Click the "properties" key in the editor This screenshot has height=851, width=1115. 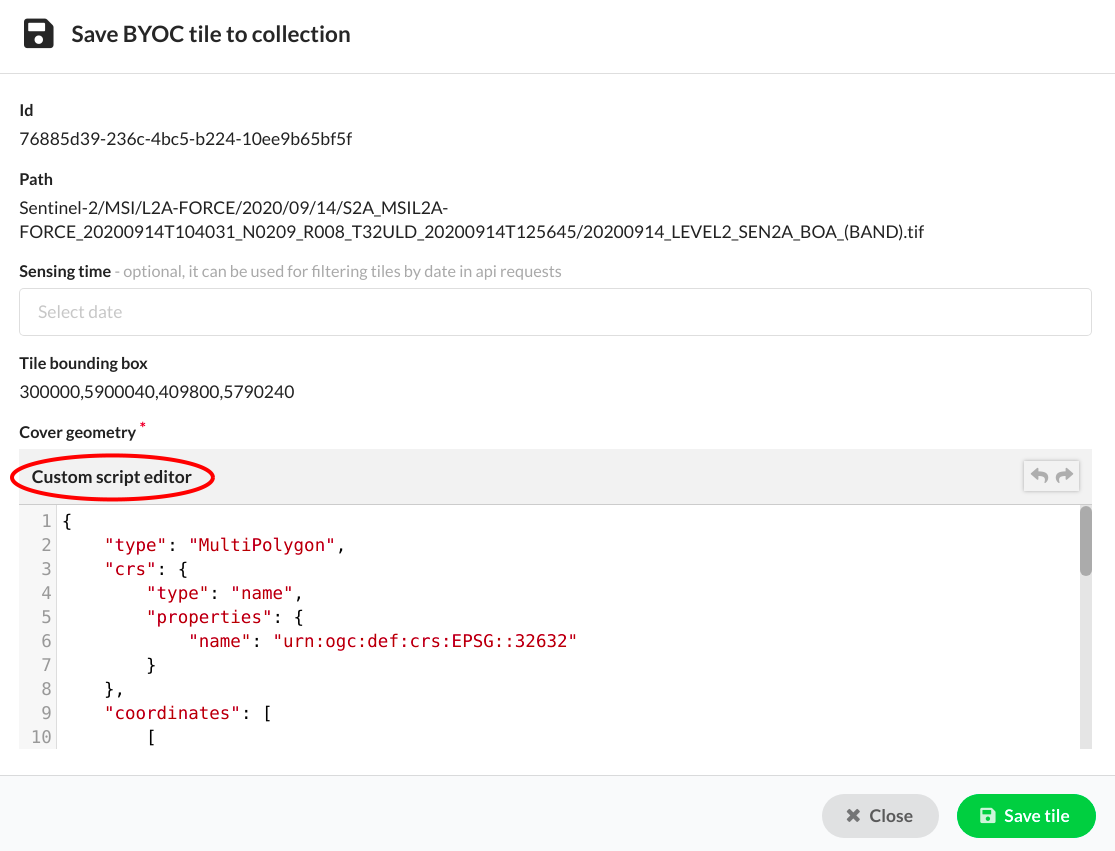209,617
